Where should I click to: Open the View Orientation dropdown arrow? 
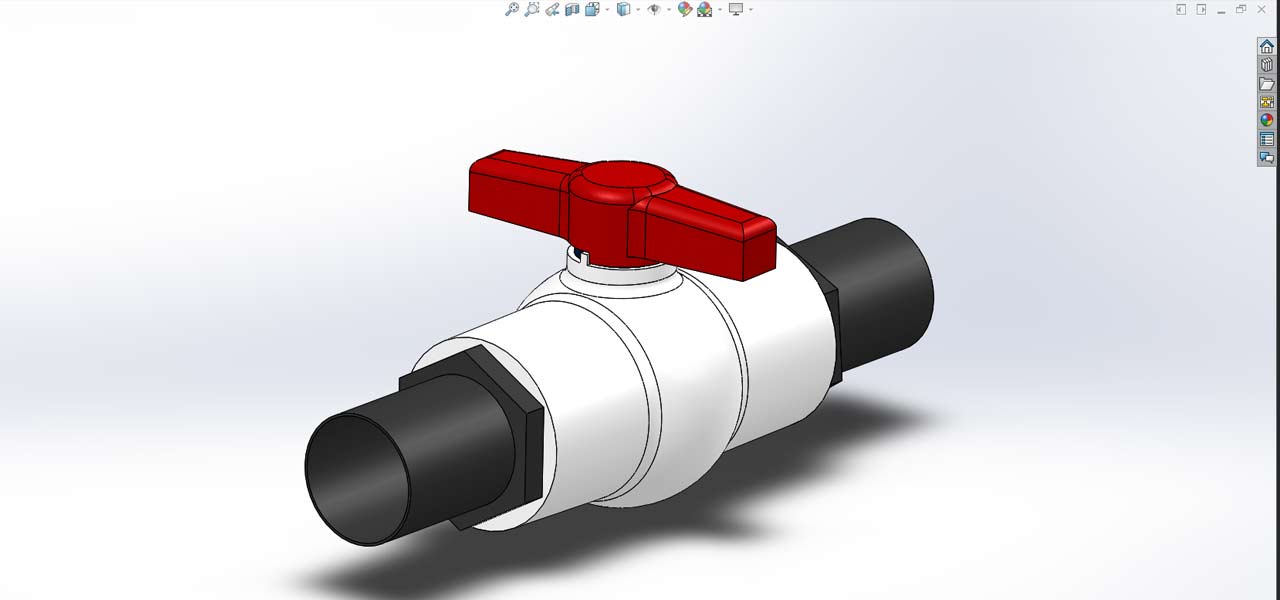607,10
